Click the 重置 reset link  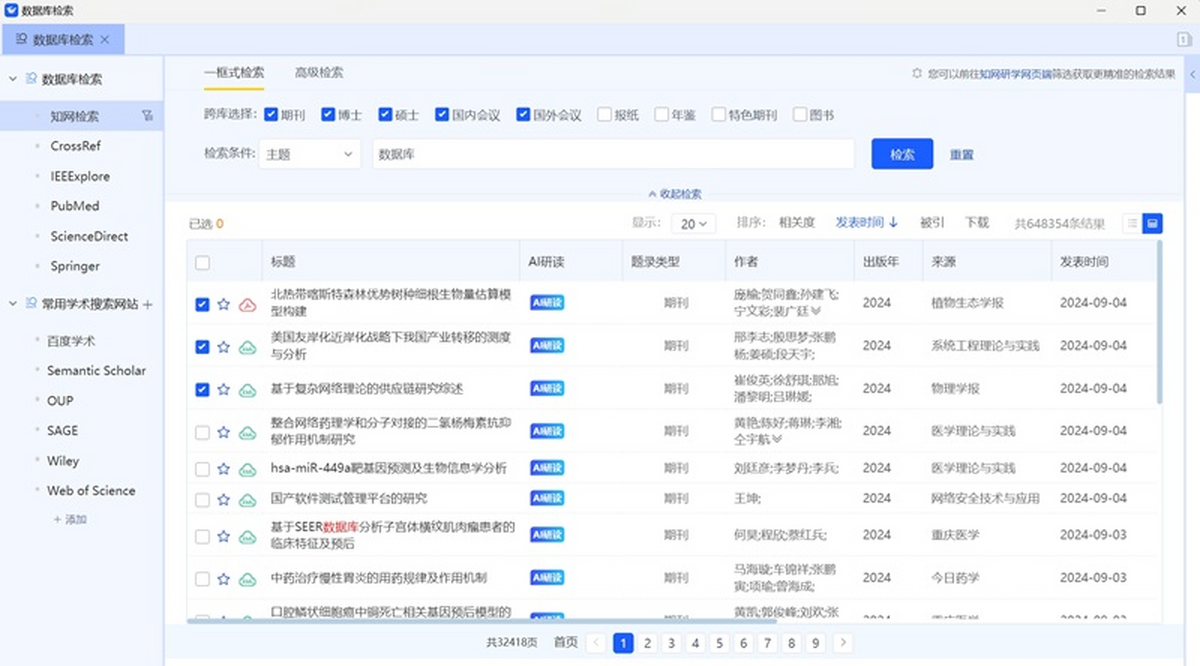[x=961, y=155]
